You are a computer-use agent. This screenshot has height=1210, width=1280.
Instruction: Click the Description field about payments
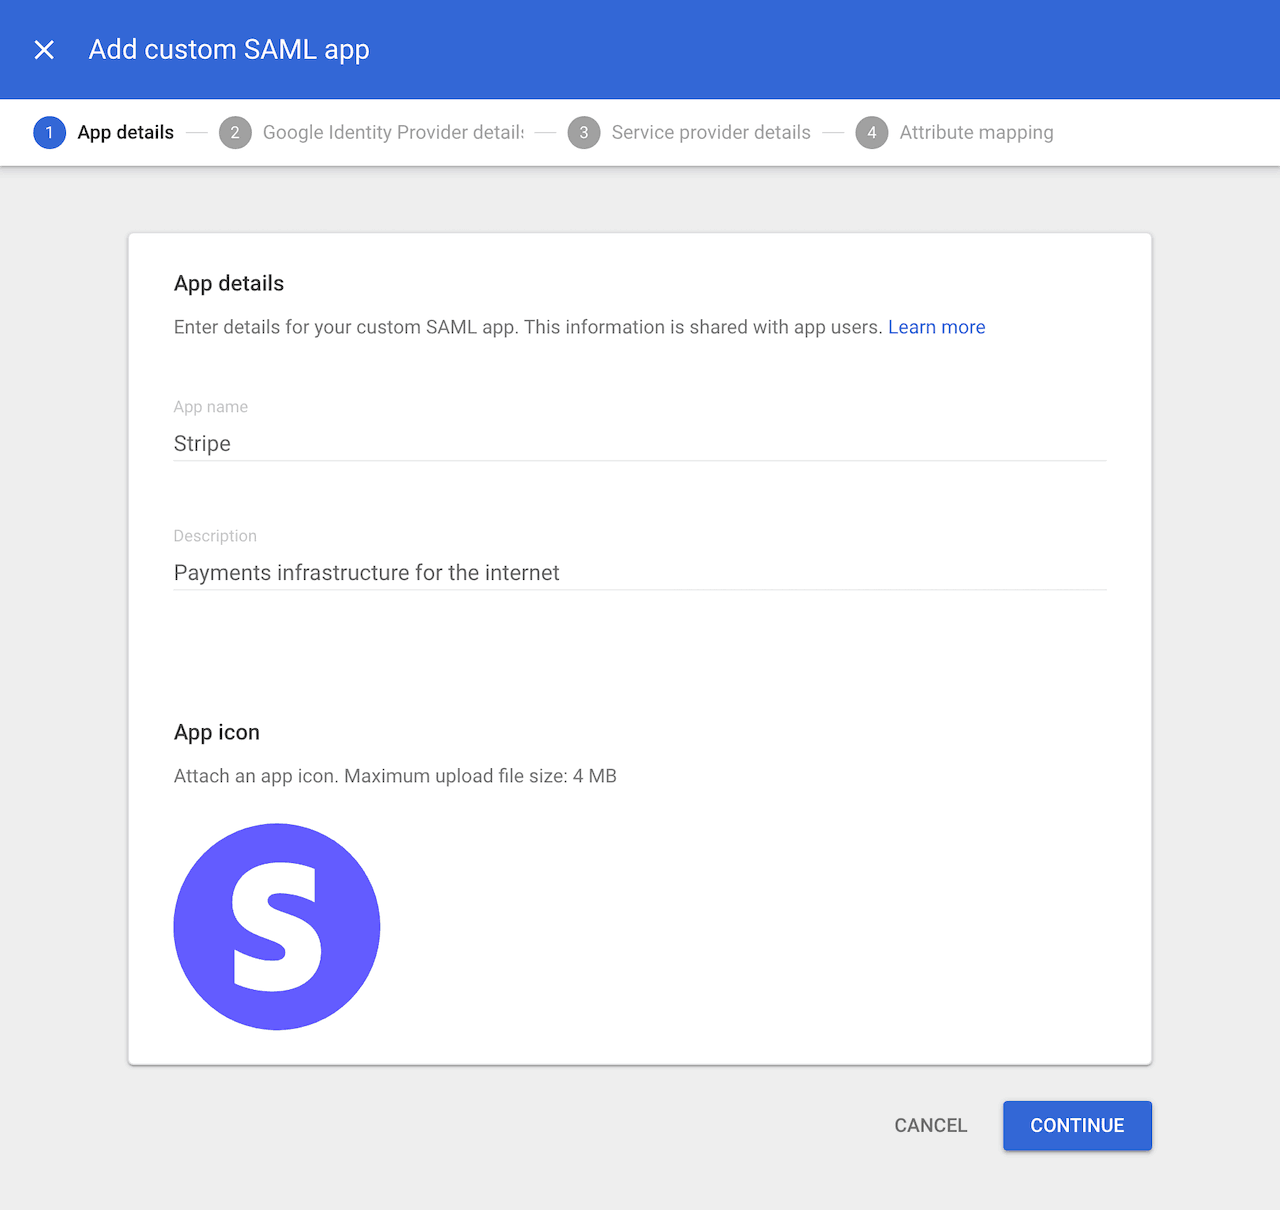[640, 572]
